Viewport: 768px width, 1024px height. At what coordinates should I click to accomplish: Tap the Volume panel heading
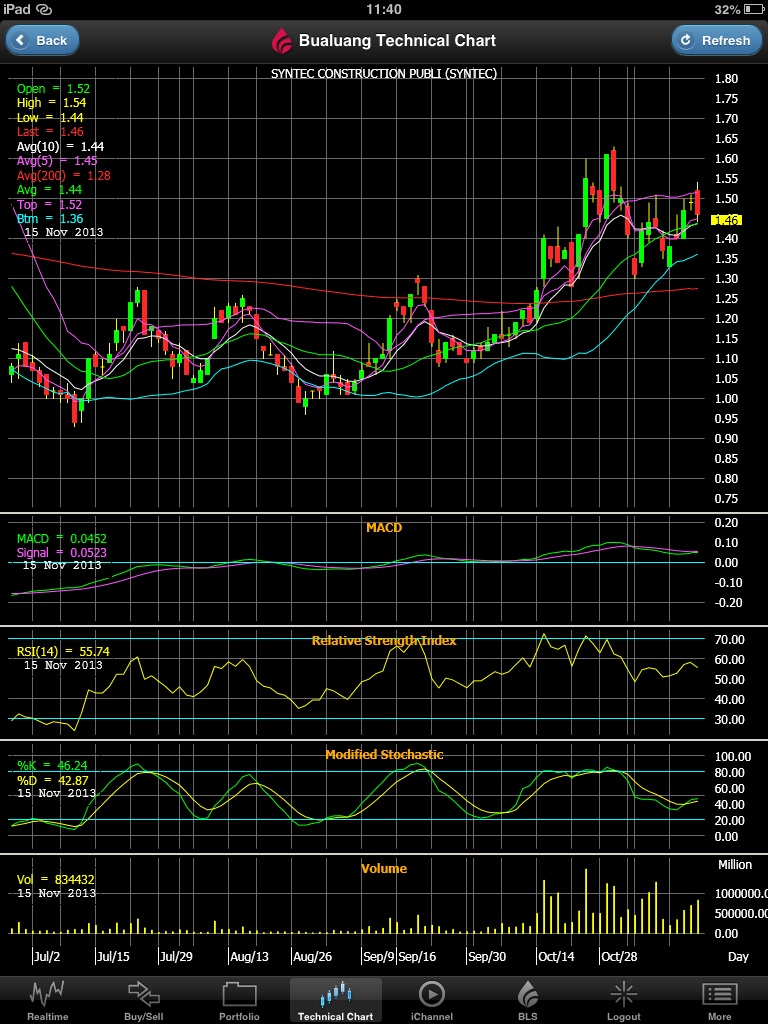384,868
